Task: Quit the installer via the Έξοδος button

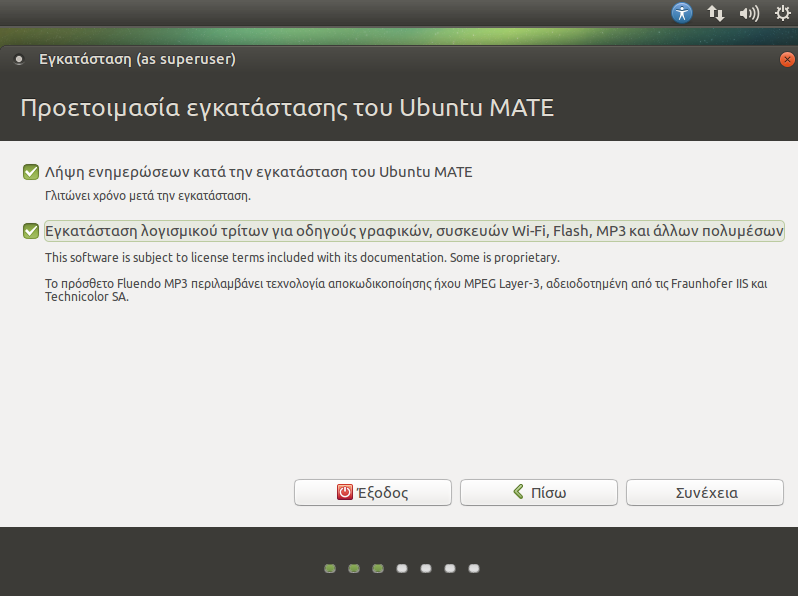Action: tap(373, 492)
